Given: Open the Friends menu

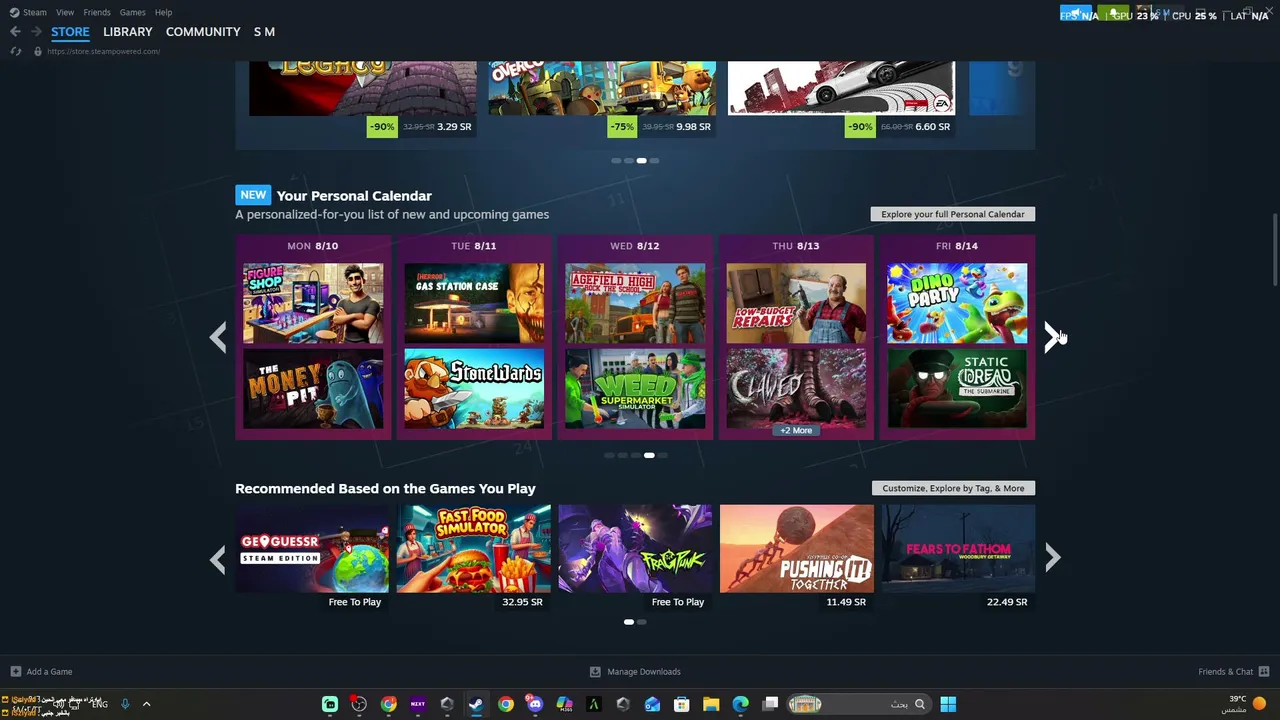Looking at the screenshot, I should (97, 12).
